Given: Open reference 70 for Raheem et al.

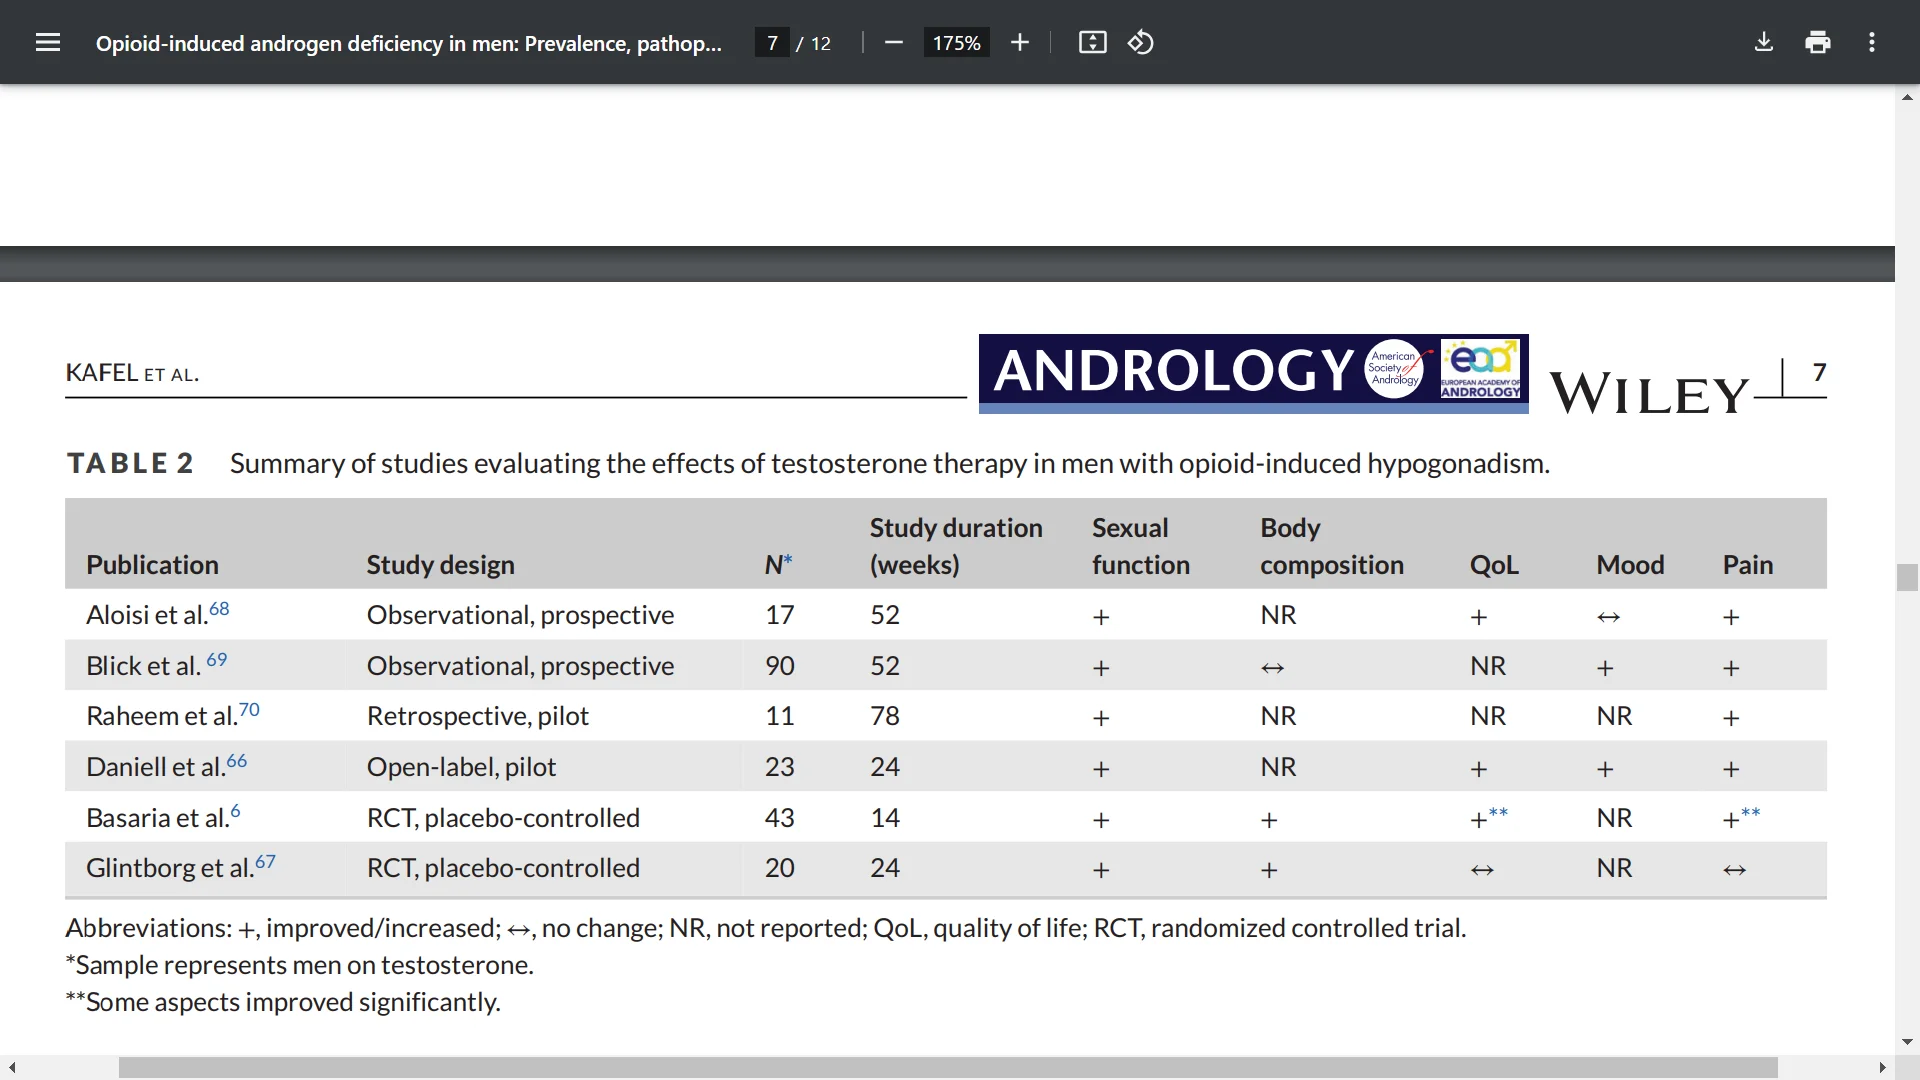Looking at the screenshot, I should (249, 709).
